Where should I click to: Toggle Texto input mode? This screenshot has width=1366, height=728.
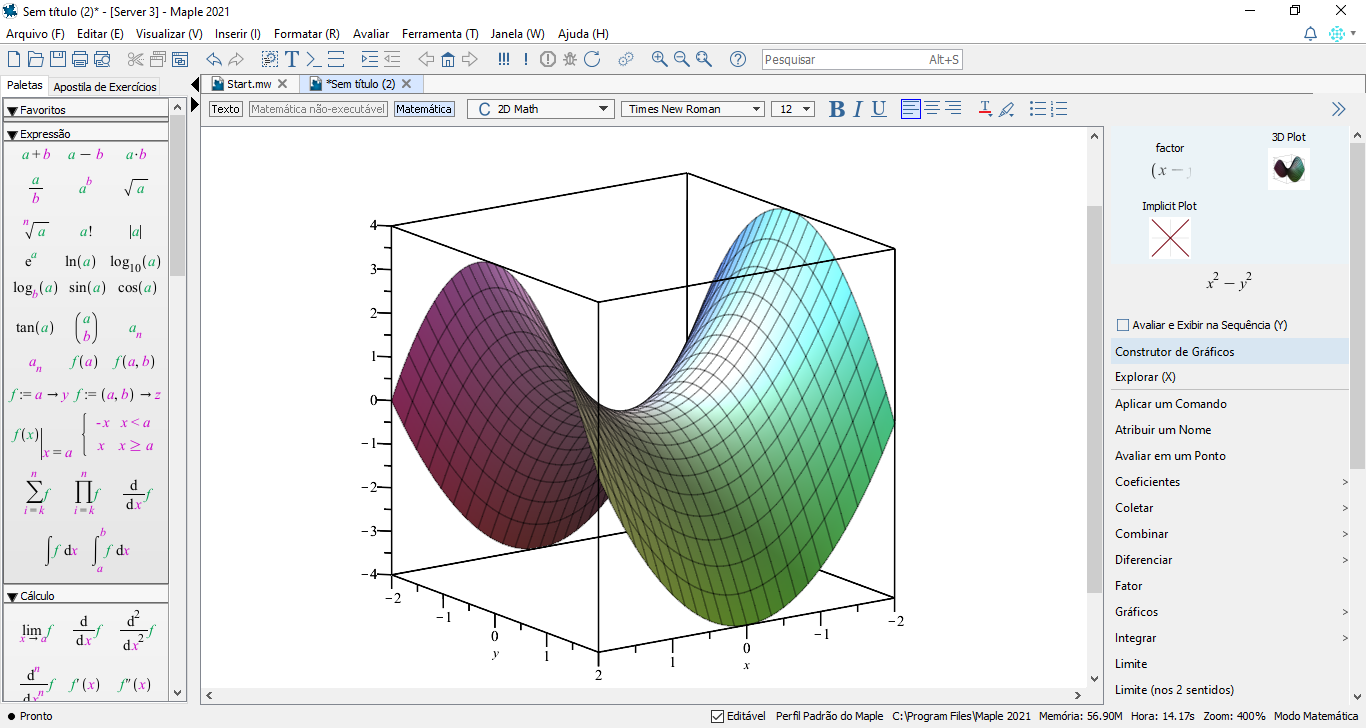[x=226, y=109]
